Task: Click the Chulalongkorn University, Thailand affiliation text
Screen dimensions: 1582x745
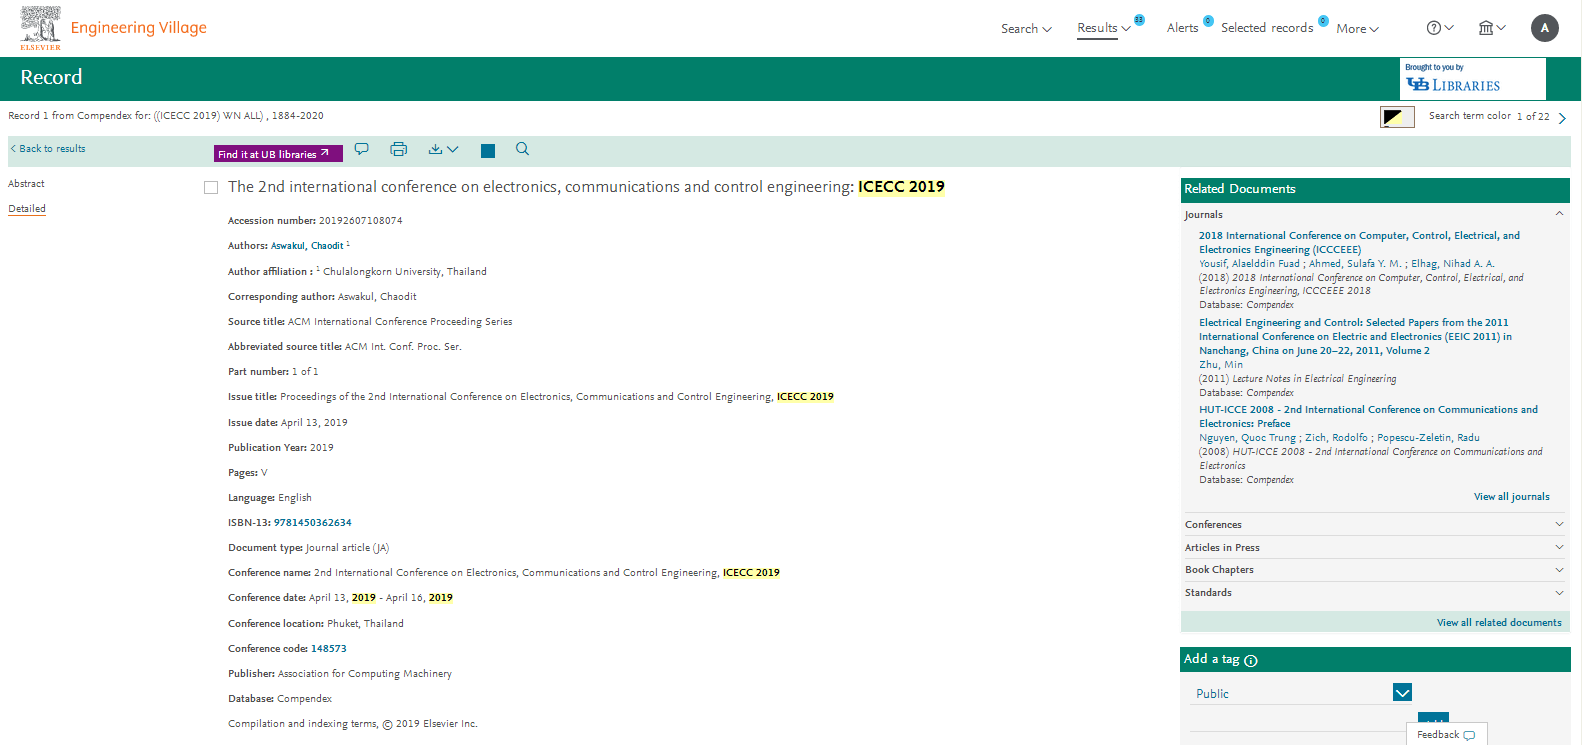Action: tap(404, 272)
